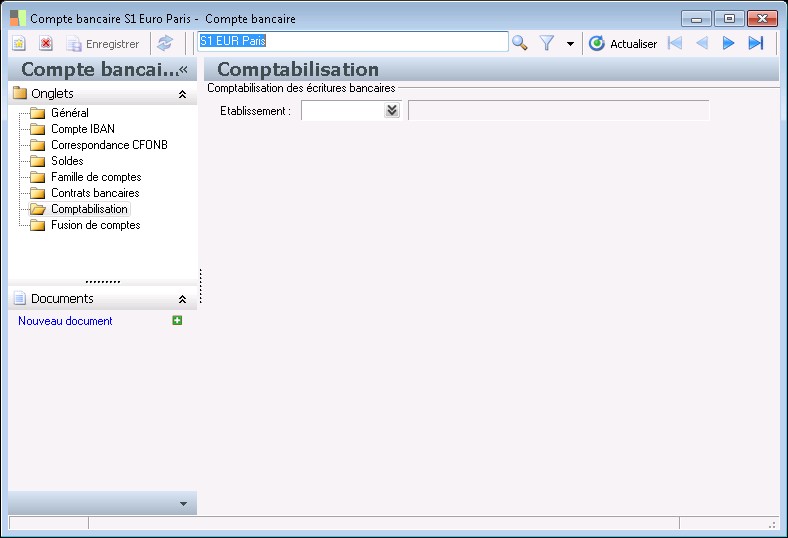Click the red delete record icon

click(x=46, y=43)
